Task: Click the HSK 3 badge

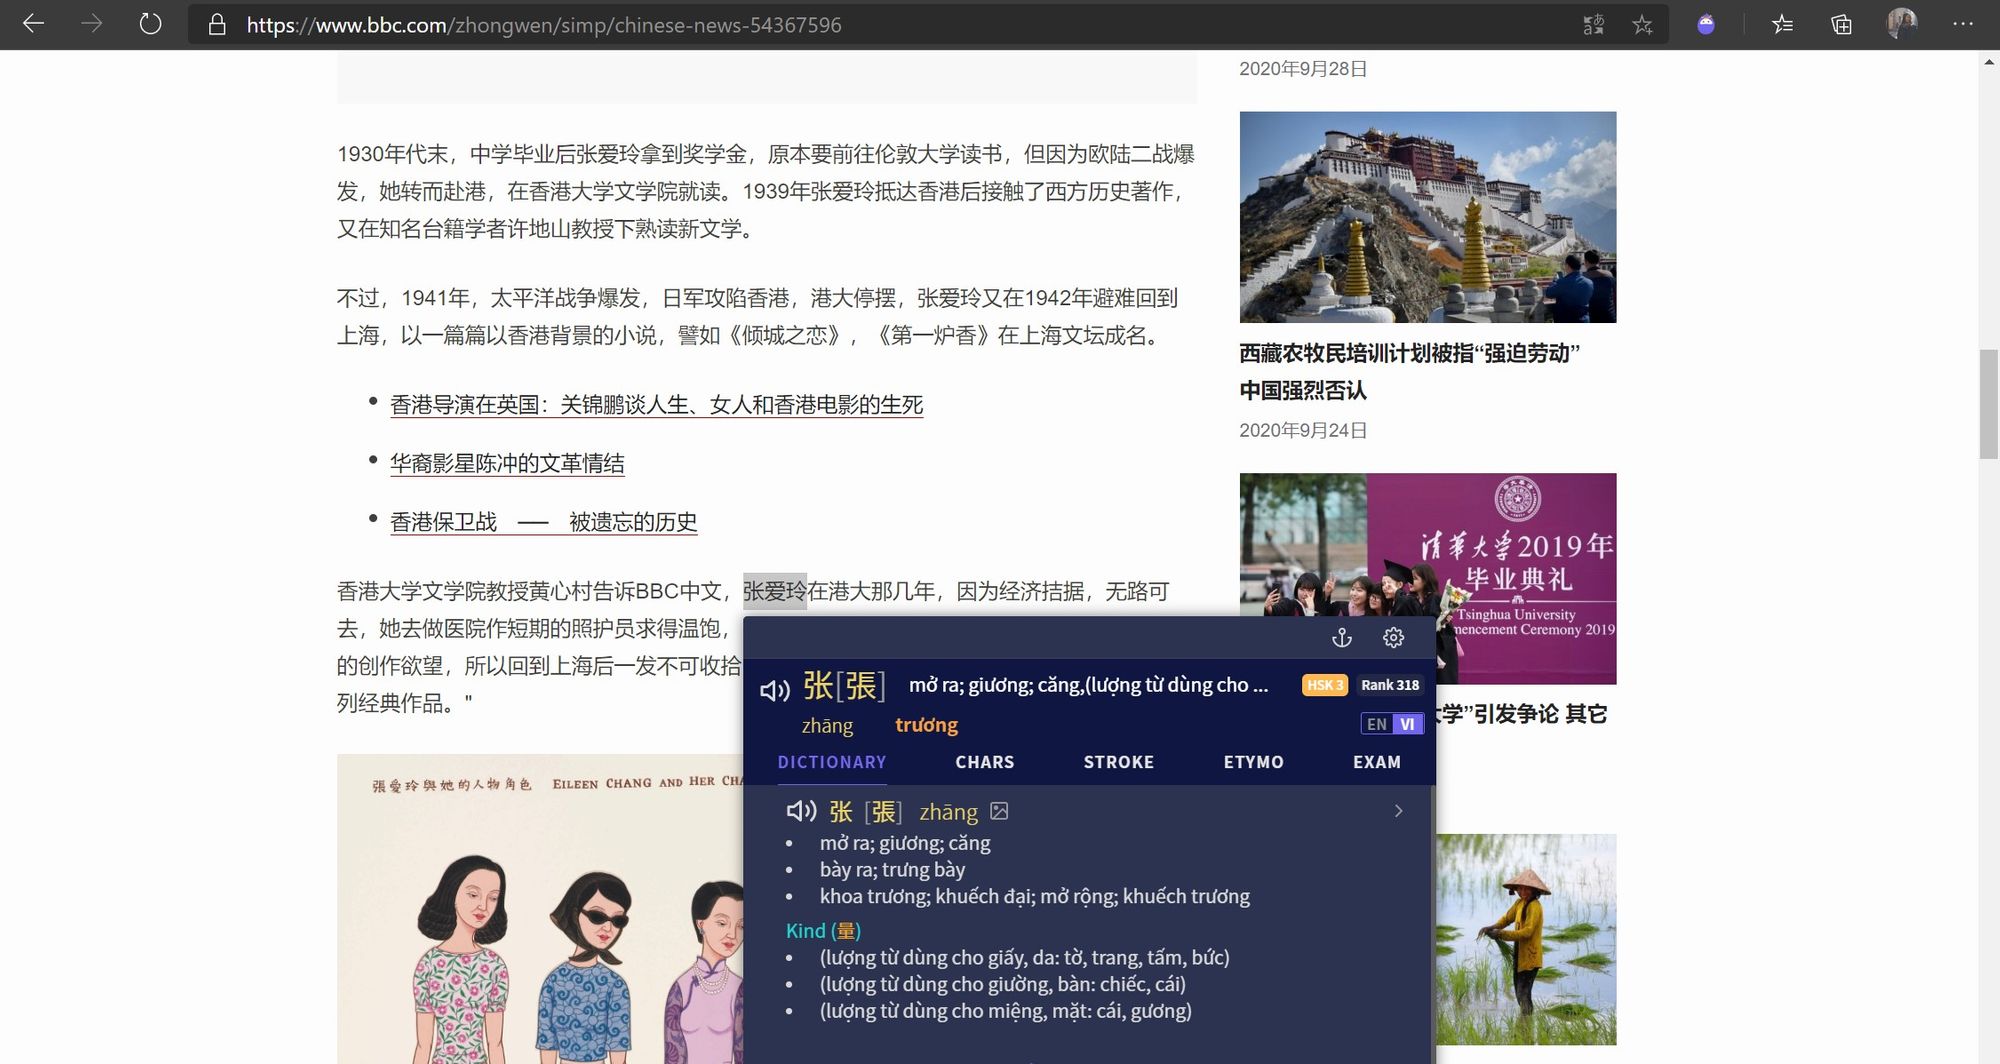Action: coord(1325,685)
